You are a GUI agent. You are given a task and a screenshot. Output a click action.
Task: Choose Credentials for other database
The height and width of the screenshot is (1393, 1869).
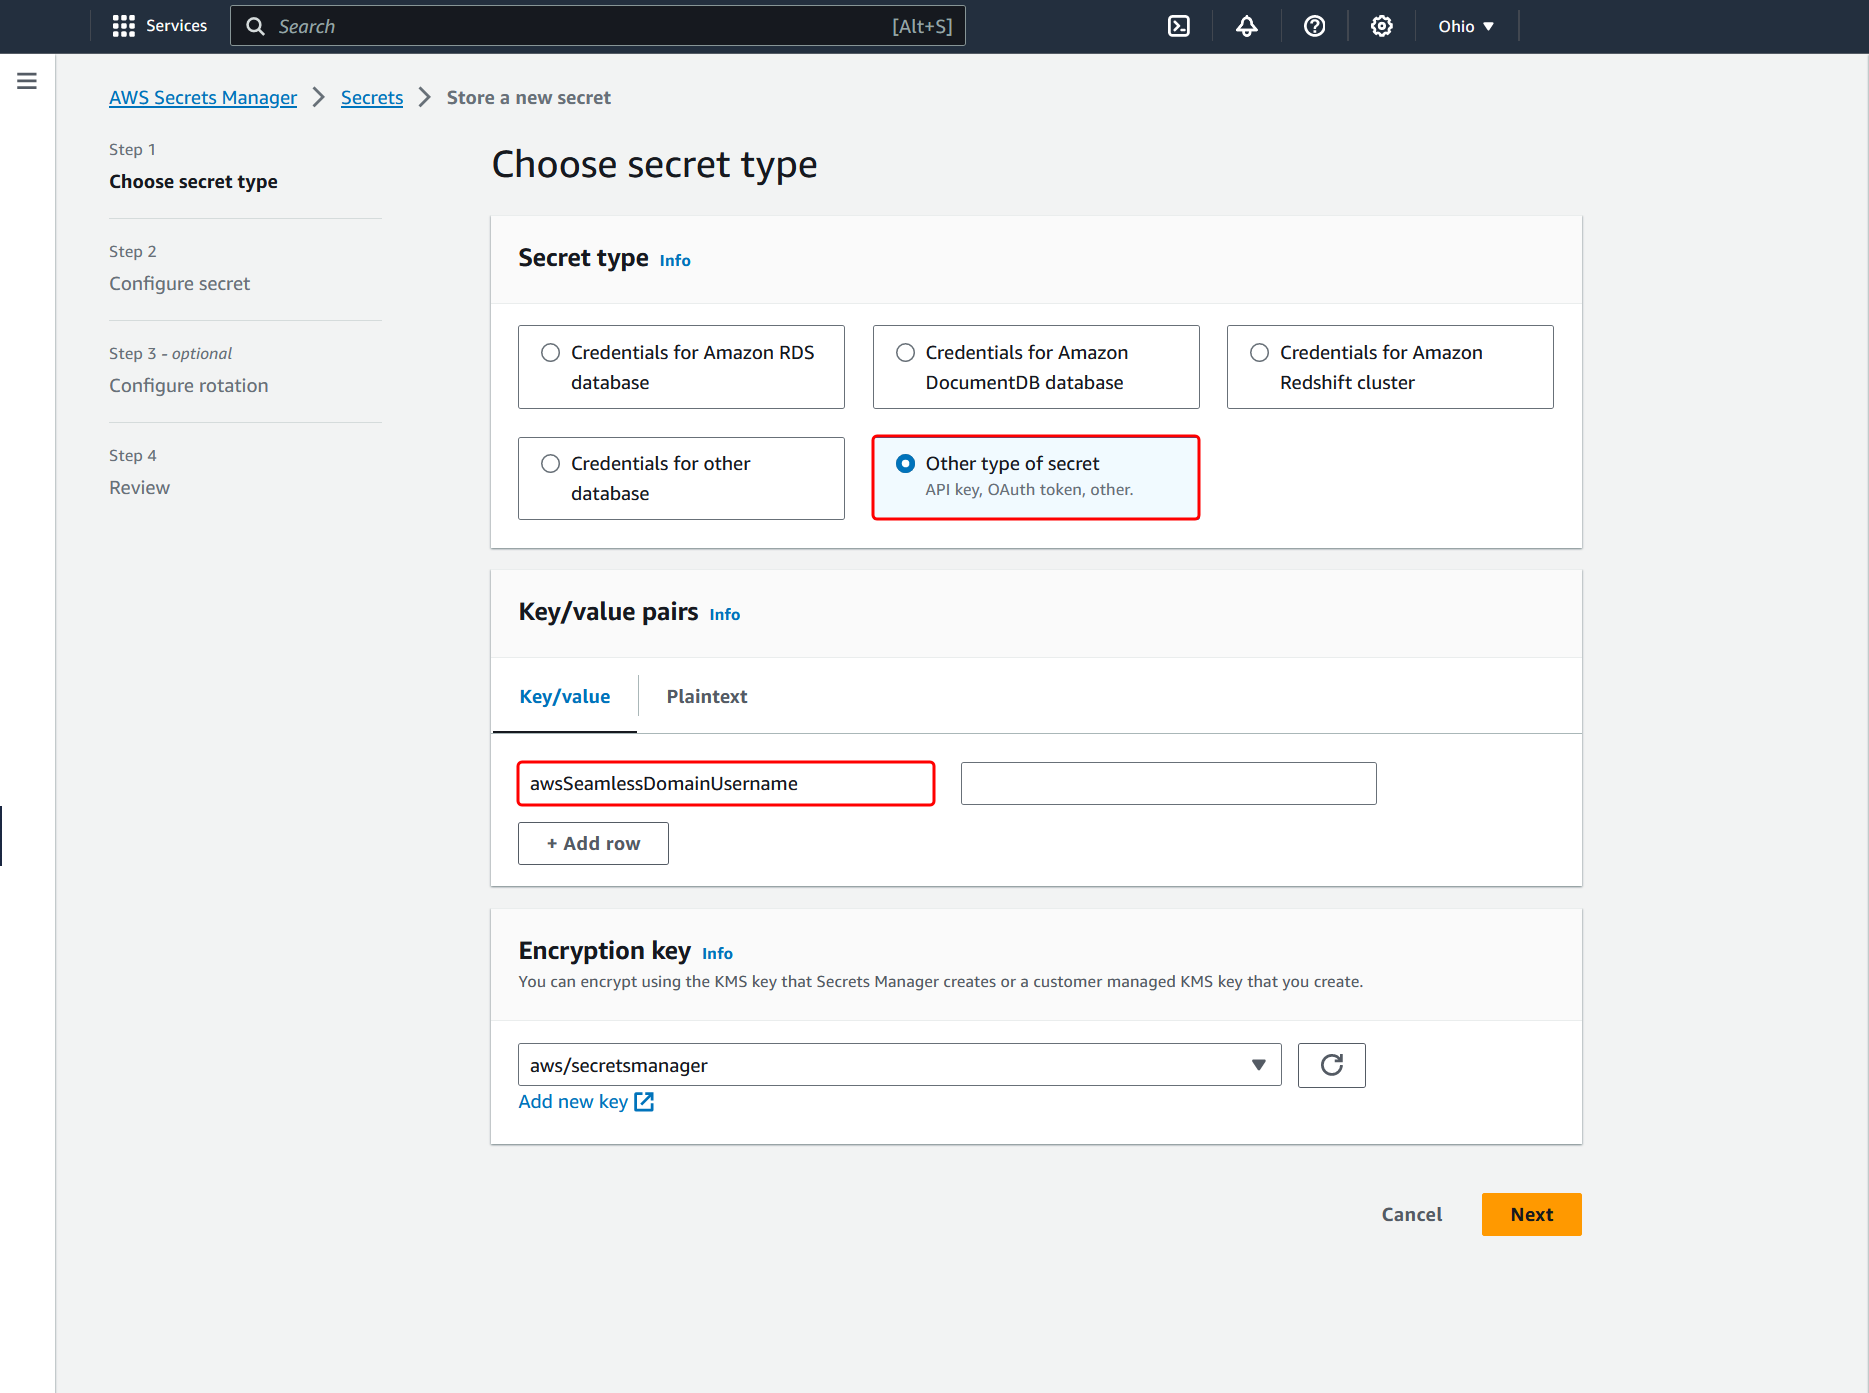tap(550, 463)
